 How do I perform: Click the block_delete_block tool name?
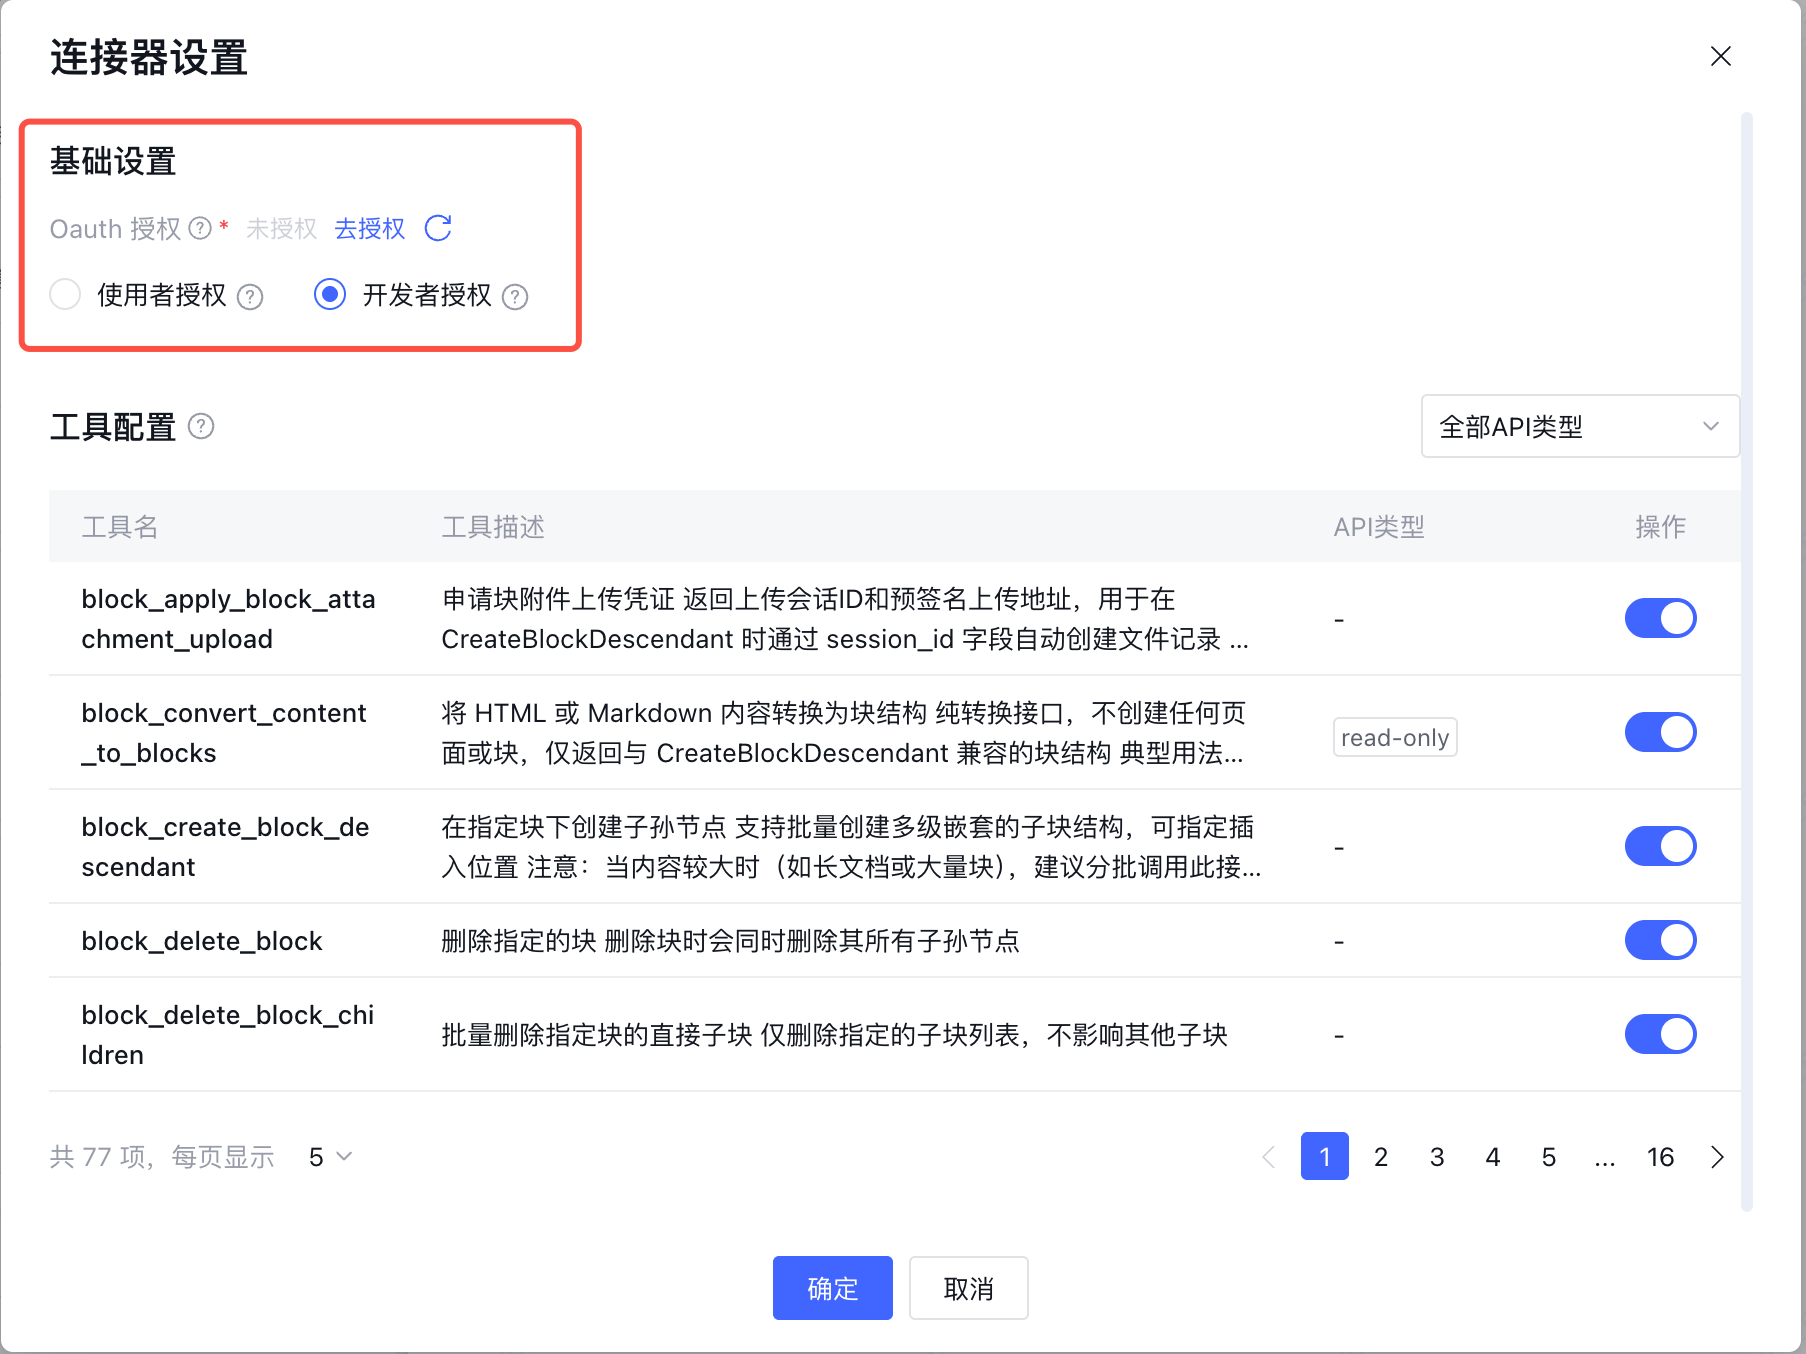tap(202, 941)
